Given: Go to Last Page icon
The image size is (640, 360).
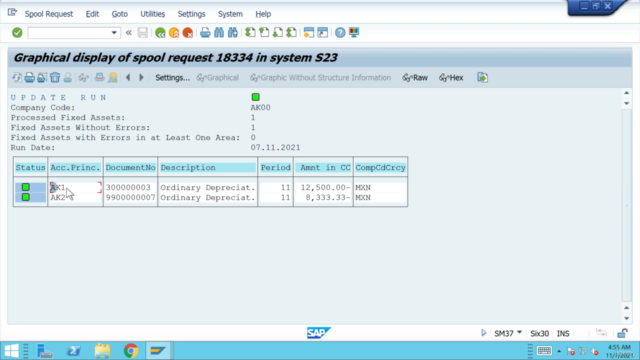Looking at the screenshot, I should (292, 33).
